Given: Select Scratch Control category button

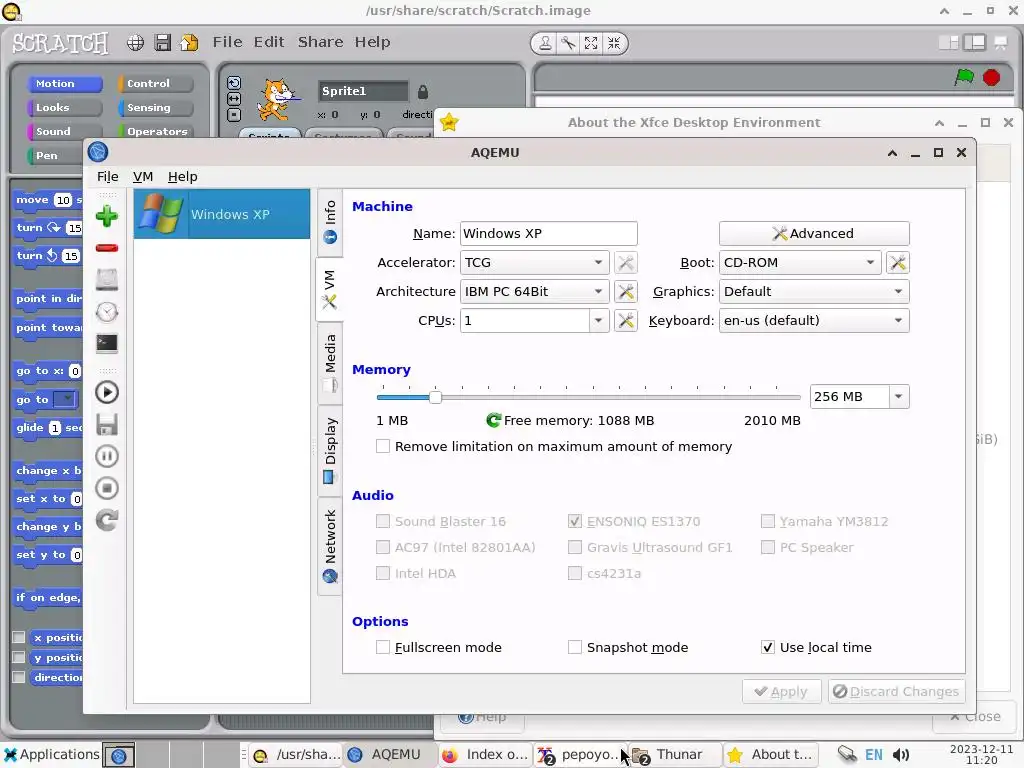Looking at the screenshot, I should [x=155, y=84].
